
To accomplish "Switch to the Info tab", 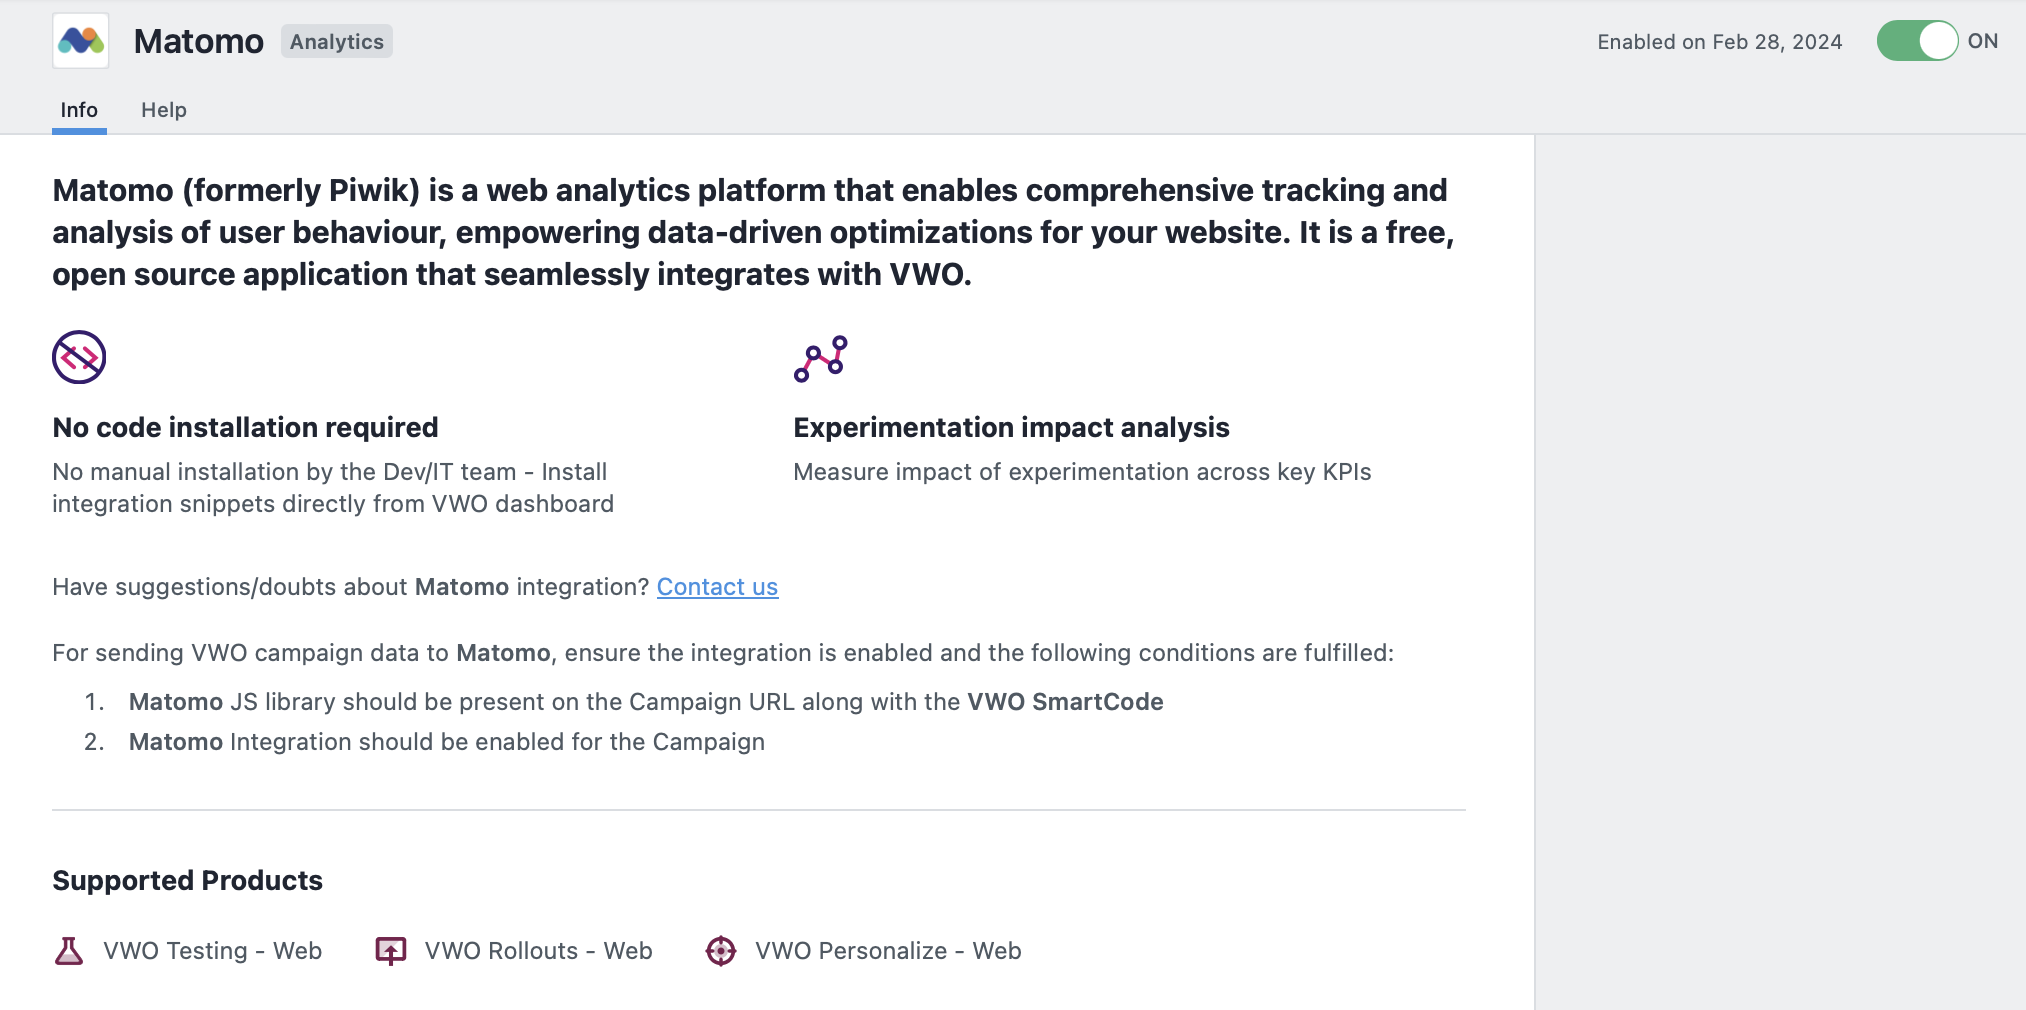I will point(79,110).
